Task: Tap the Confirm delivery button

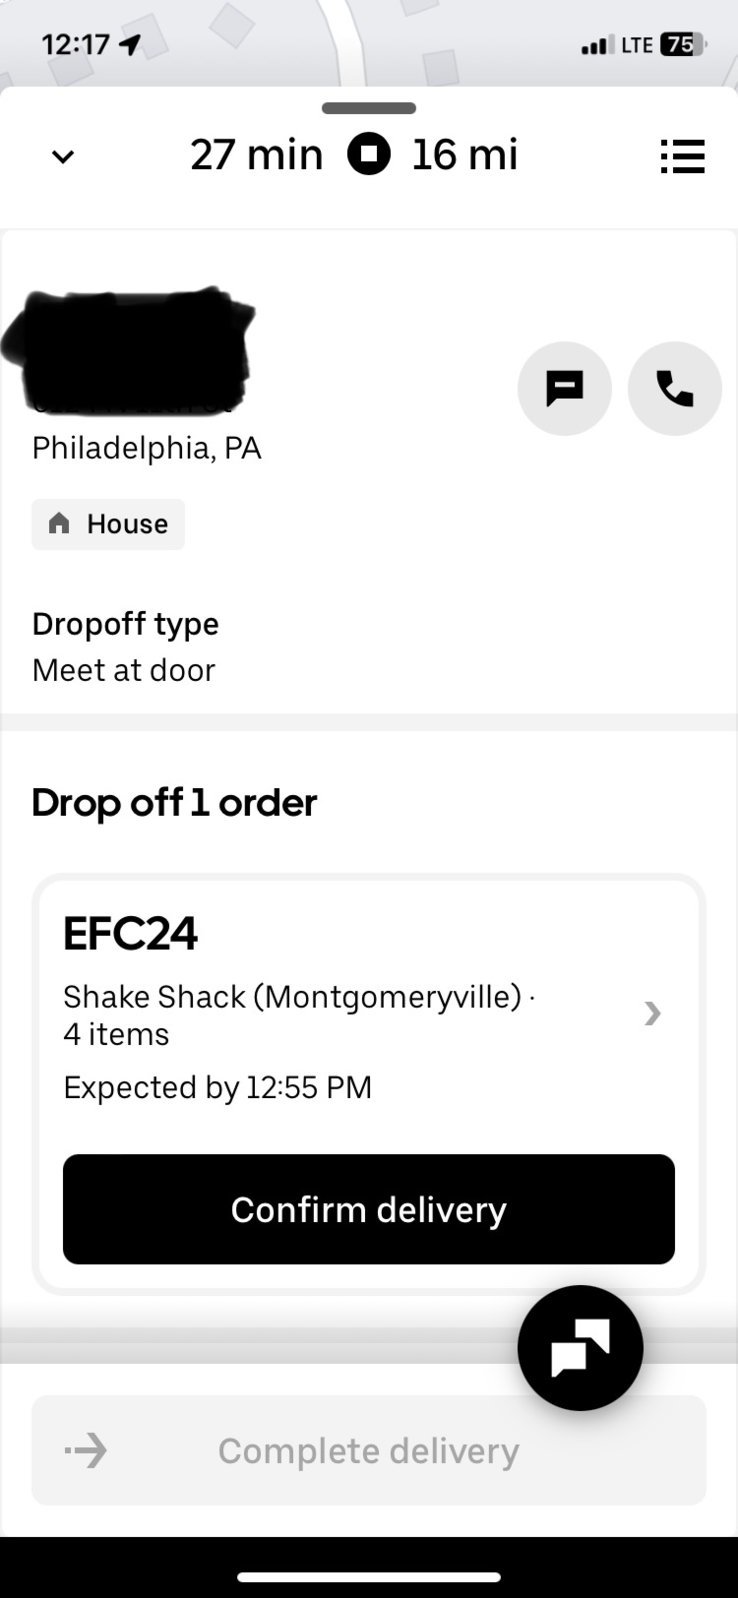Action: pyautogui.click(x=369, y=1209)
